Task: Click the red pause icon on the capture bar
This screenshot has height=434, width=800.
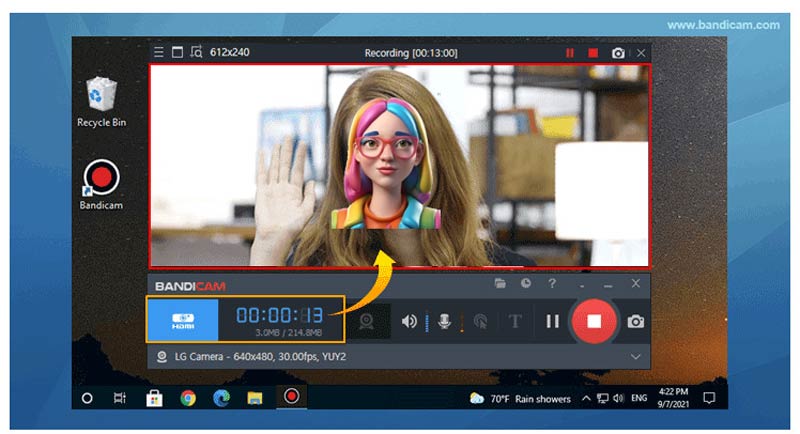Action: coord(570,52)
